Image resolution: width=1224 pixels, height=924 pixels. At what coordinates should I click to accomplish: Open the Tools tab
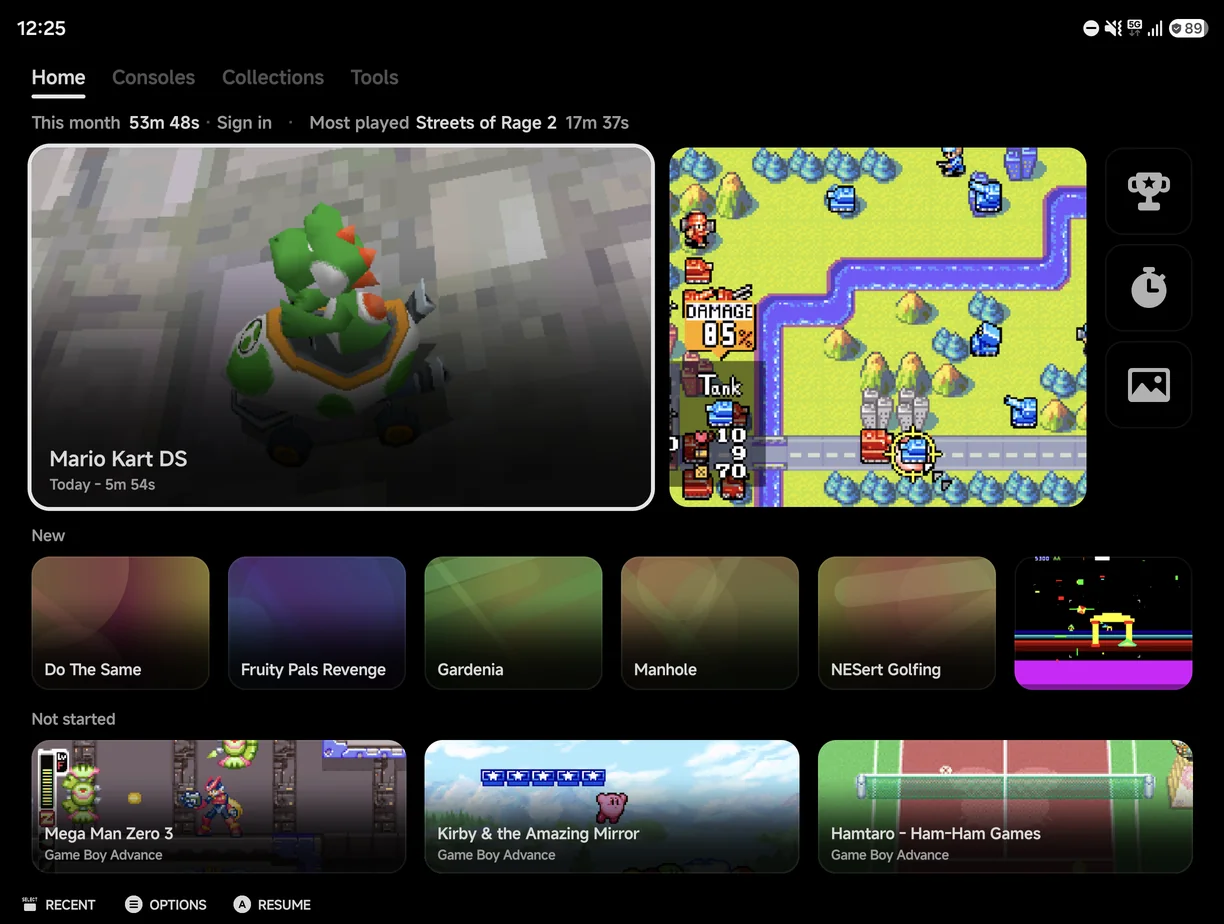[x=374, y=77]
